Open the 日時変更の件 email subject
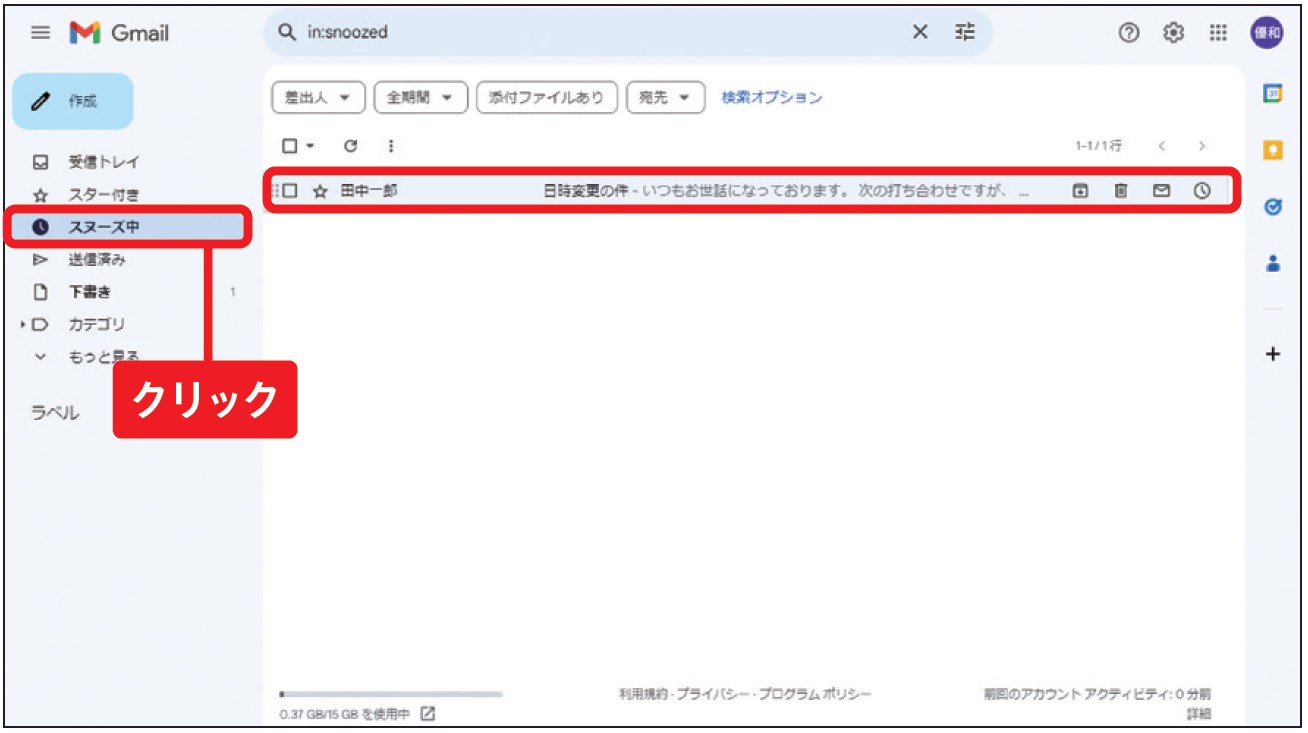The image size is (1308, 733). (x=585, y=190)
